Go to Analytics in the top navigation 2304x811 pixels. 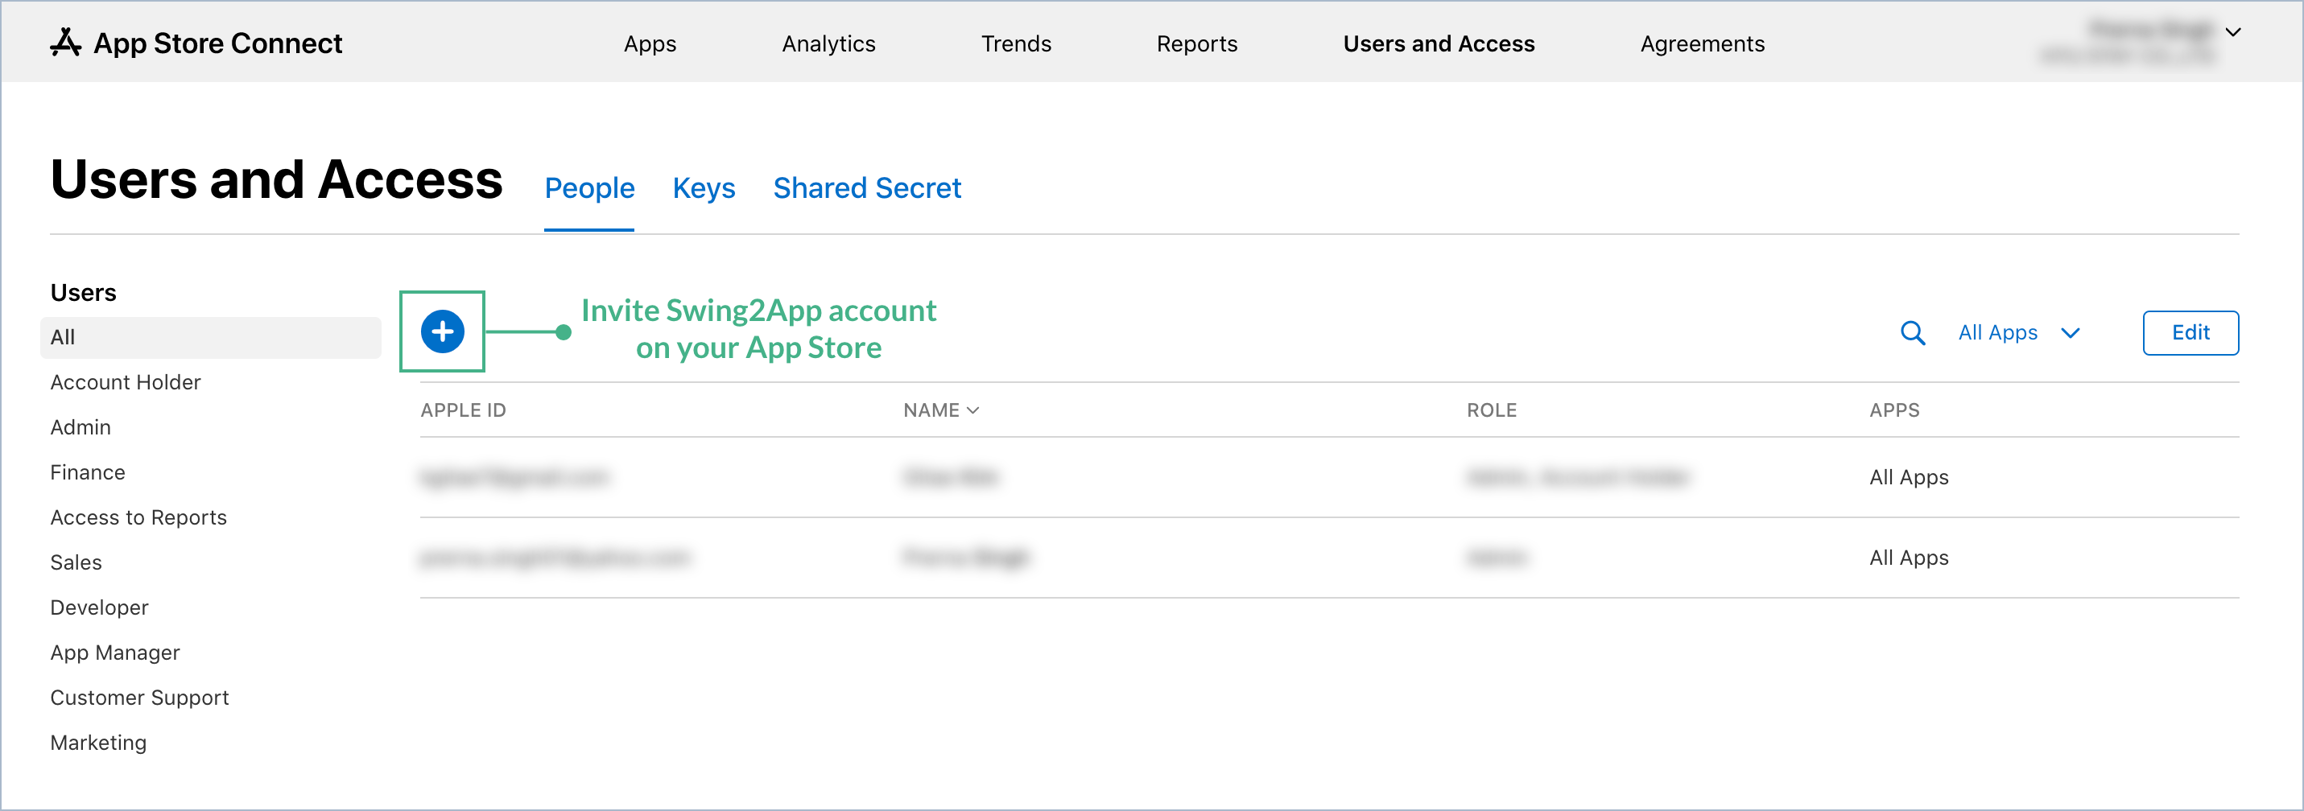click(828, 44)
